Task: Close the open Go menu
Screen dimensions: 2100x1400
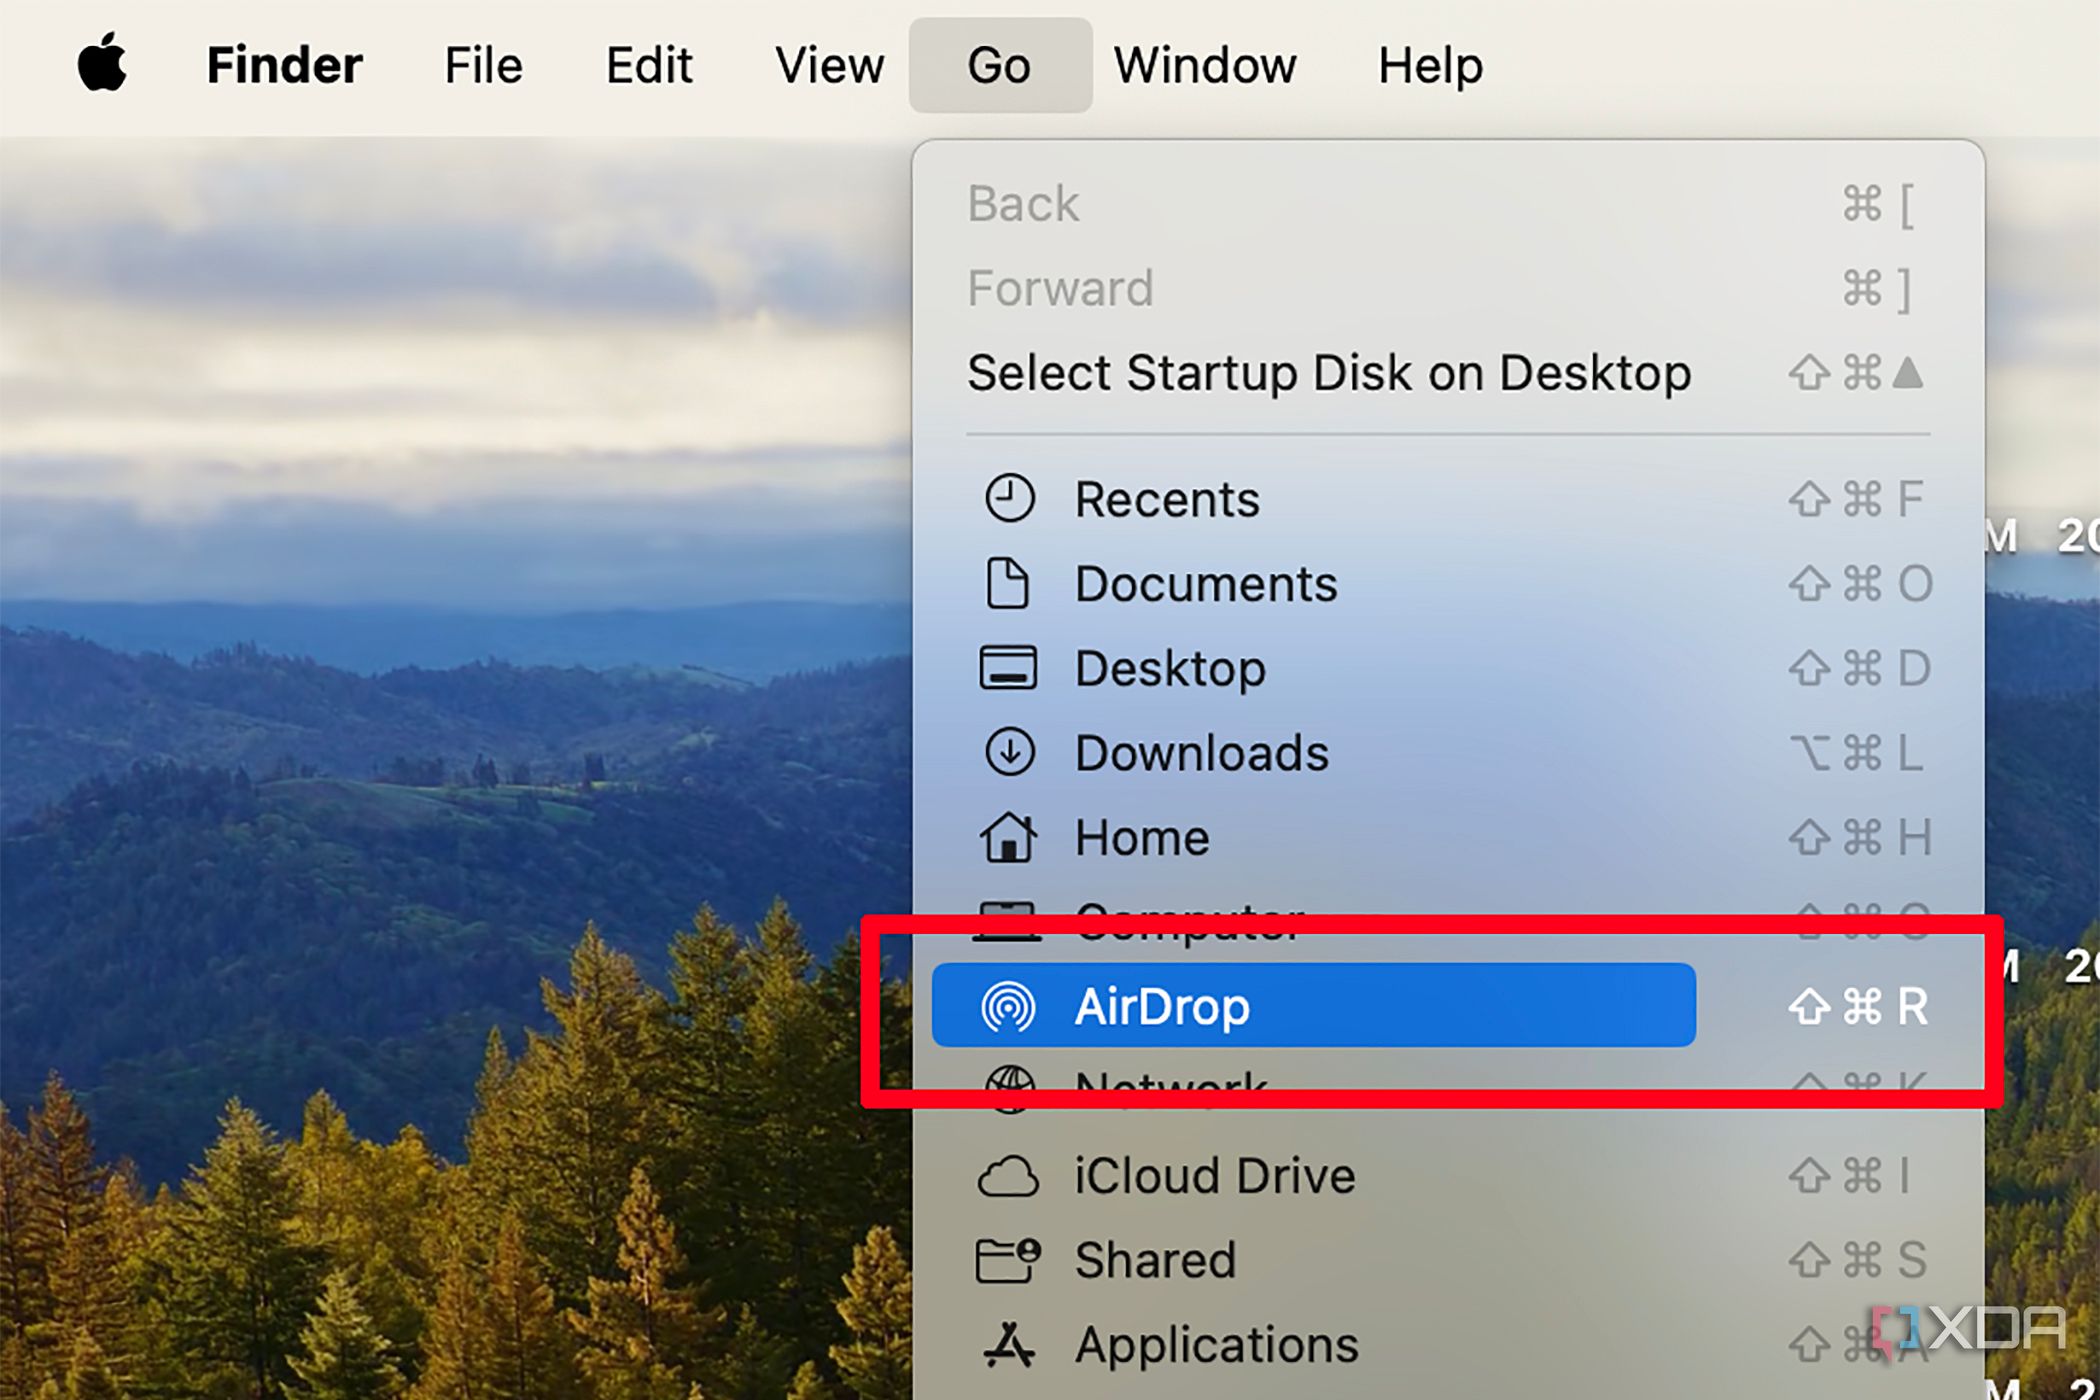Action: [999, 66]
